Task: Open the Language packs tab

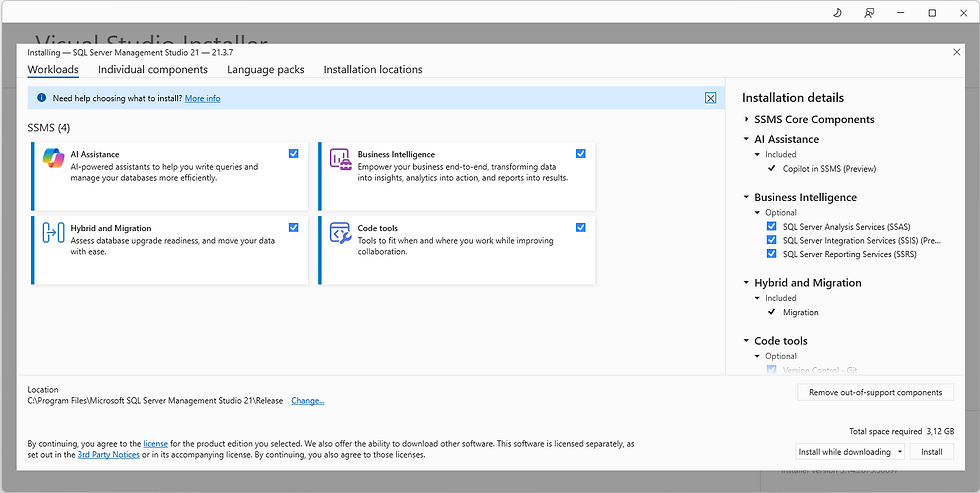Action: point(265,70)
